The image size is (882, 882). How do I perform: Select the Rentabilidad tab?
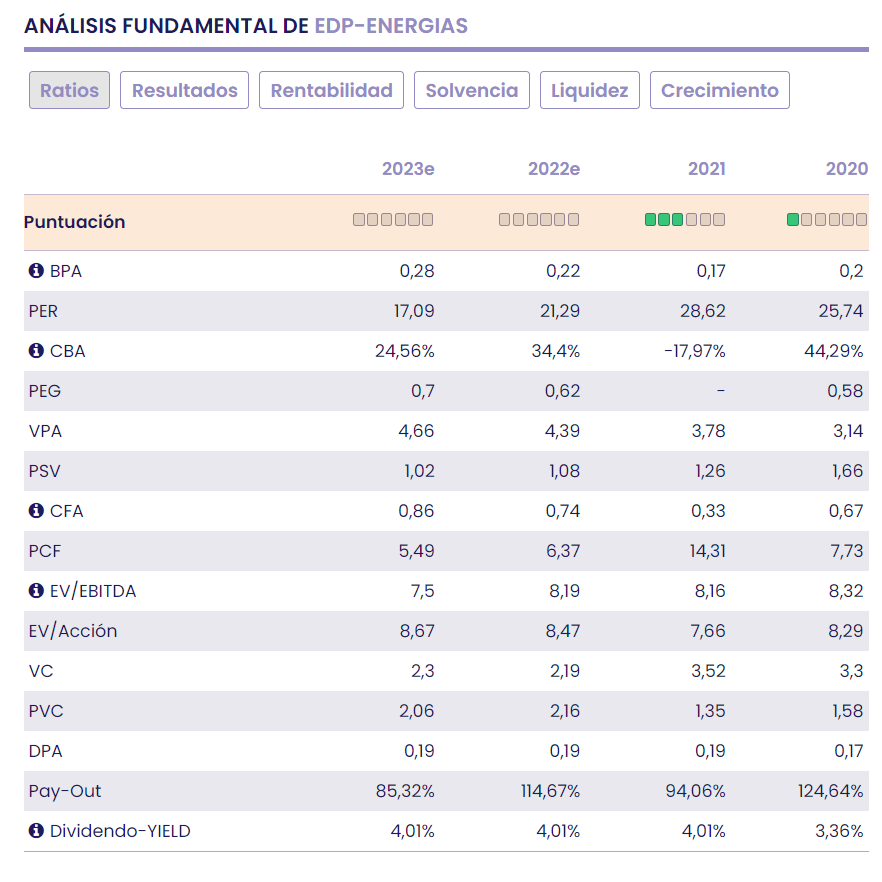[331, 90]
